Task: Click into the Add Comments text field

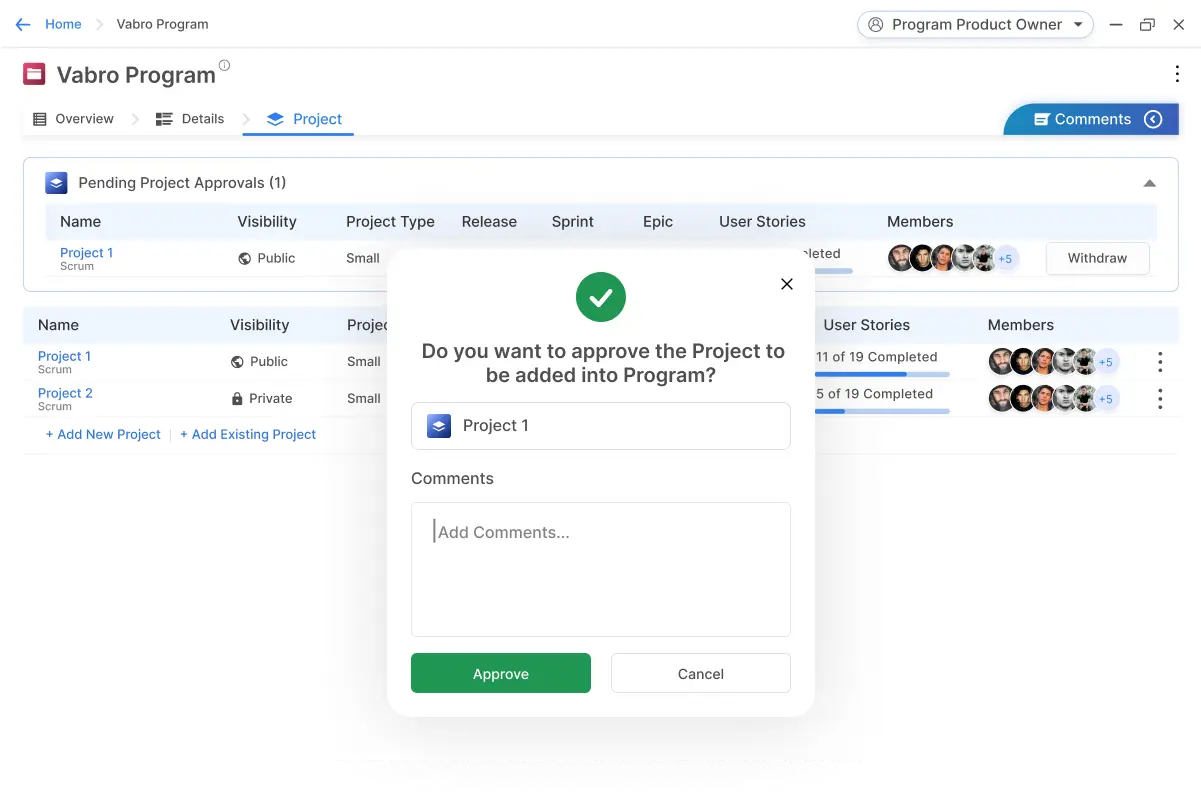Action: tap(600, 570)
